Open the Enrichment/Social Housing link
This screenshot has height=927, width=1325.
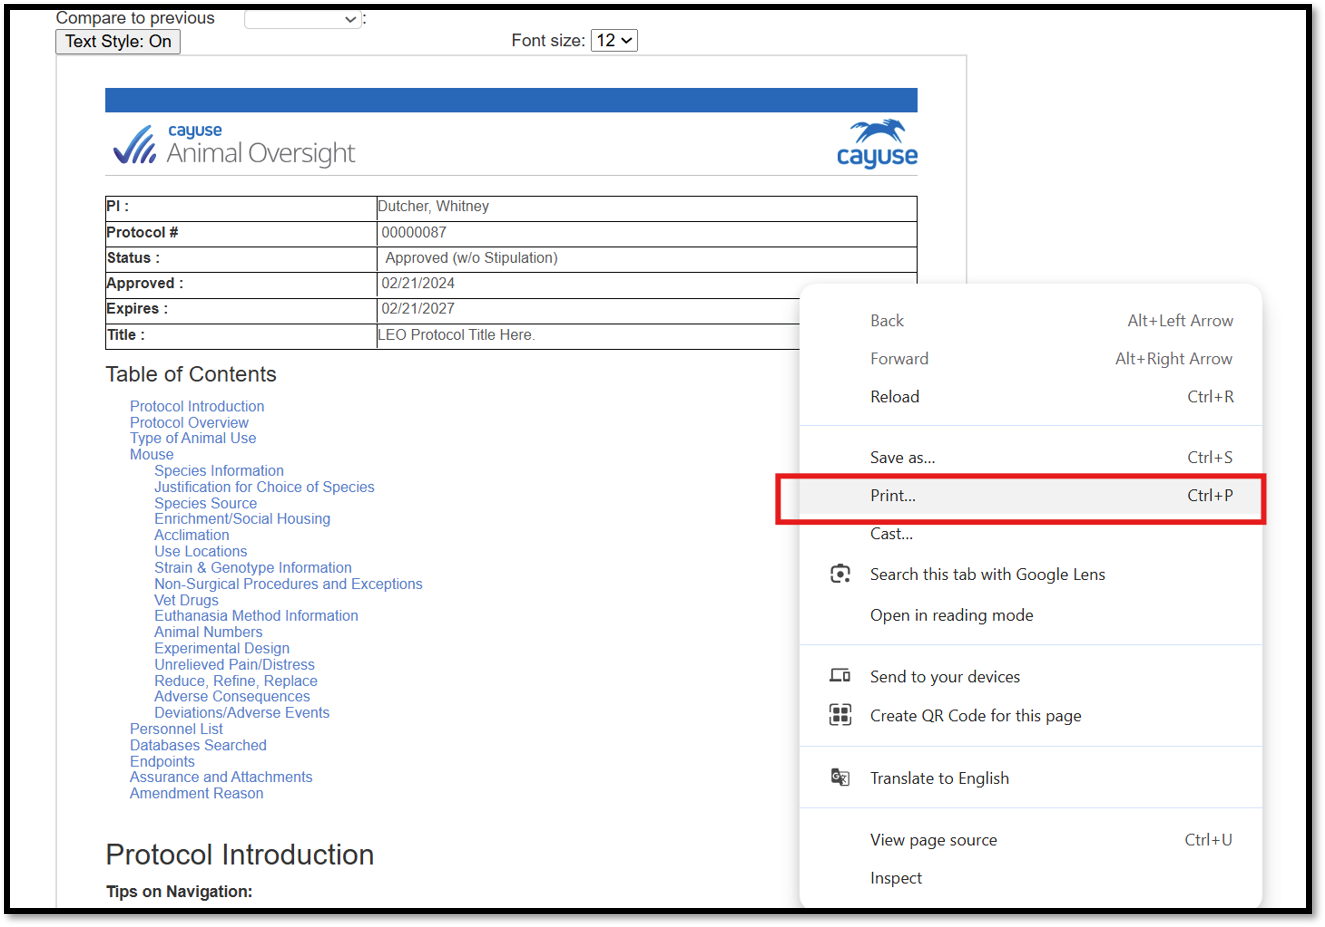click(242, 519)
